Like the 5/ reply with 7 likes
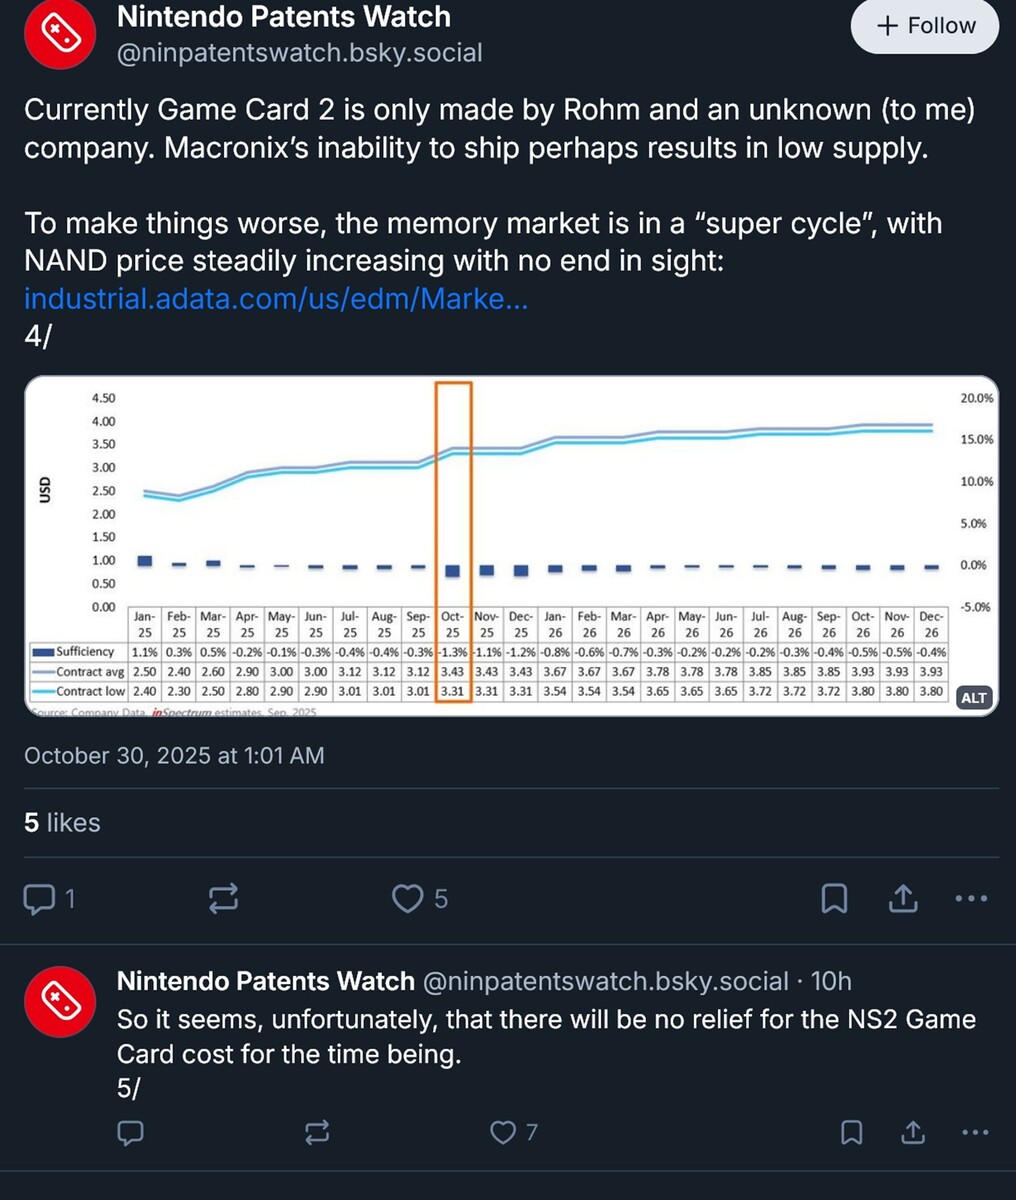The width and height of the screenshot is (1016, 1200). click(x=502, y=1132)
